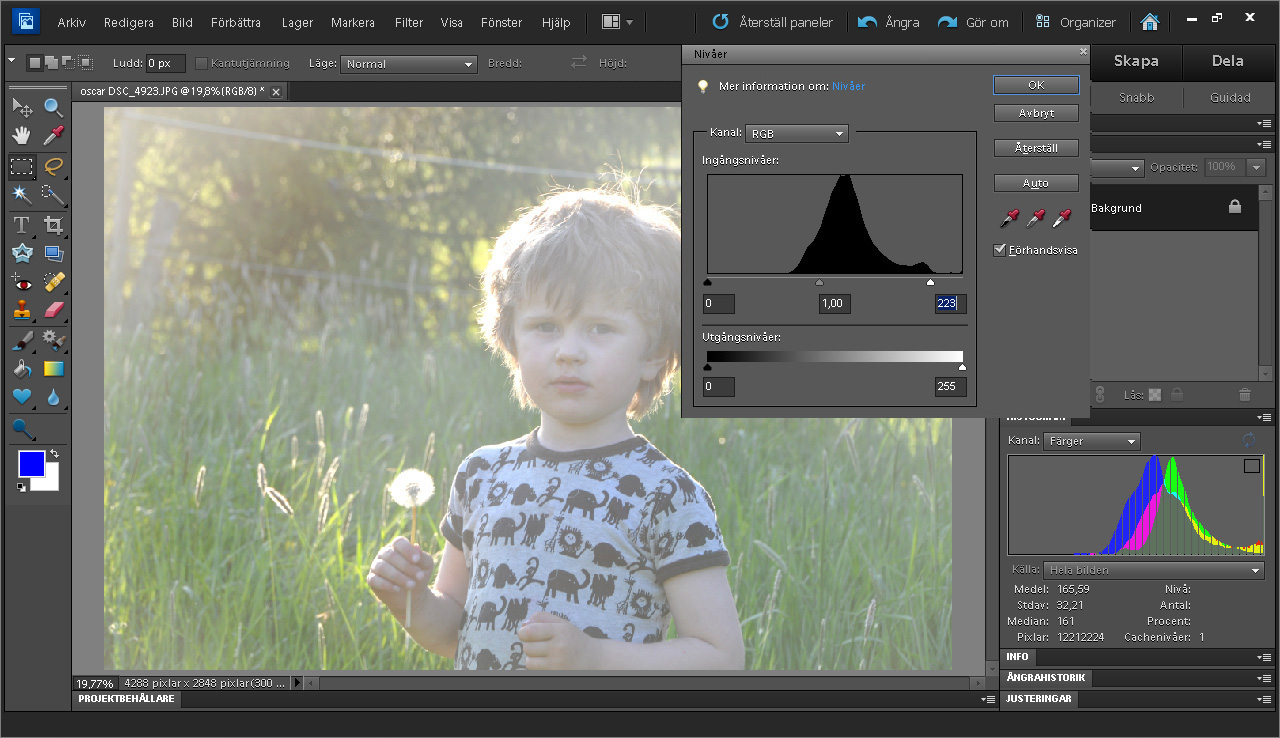Image resolution: width=1280 pixels, height=738 pixels.
Task: Click the lock icon on Bakgrund layer
Action: click(1235, 207)
